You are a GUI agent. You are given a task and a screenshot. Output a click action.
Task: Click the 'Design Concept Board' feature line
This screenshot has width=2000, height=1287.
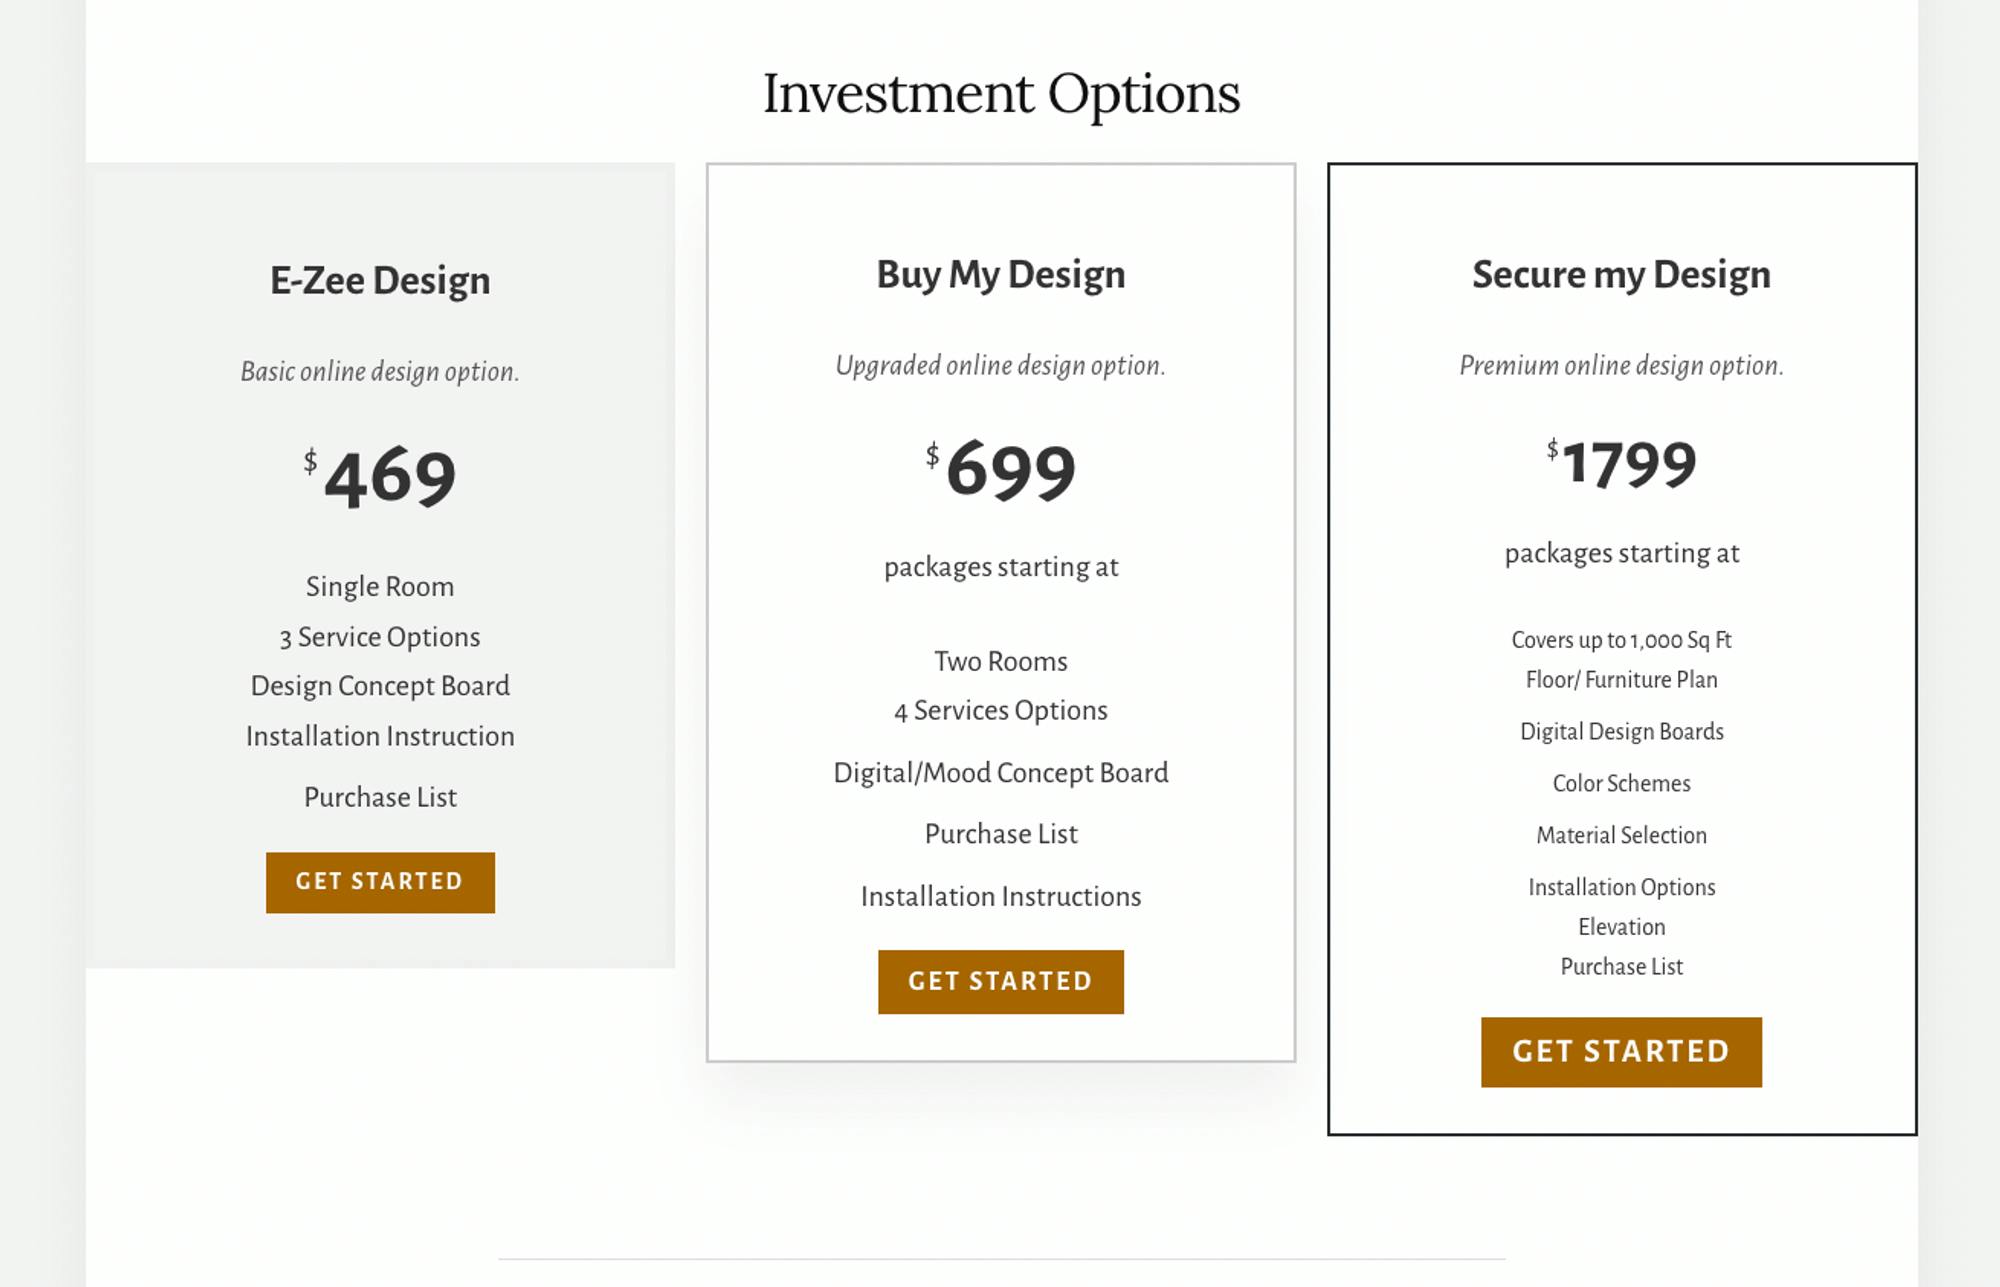pyautogui.click(x=380, y=686)
